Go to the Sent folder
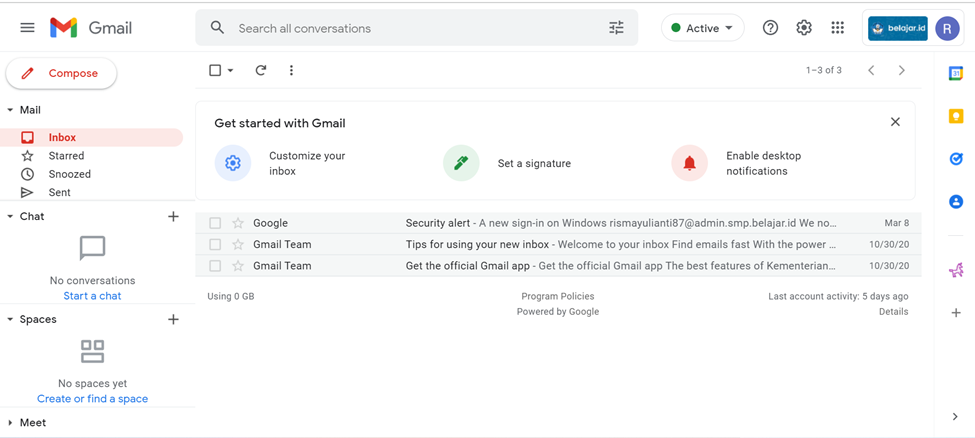 point(59,192)
